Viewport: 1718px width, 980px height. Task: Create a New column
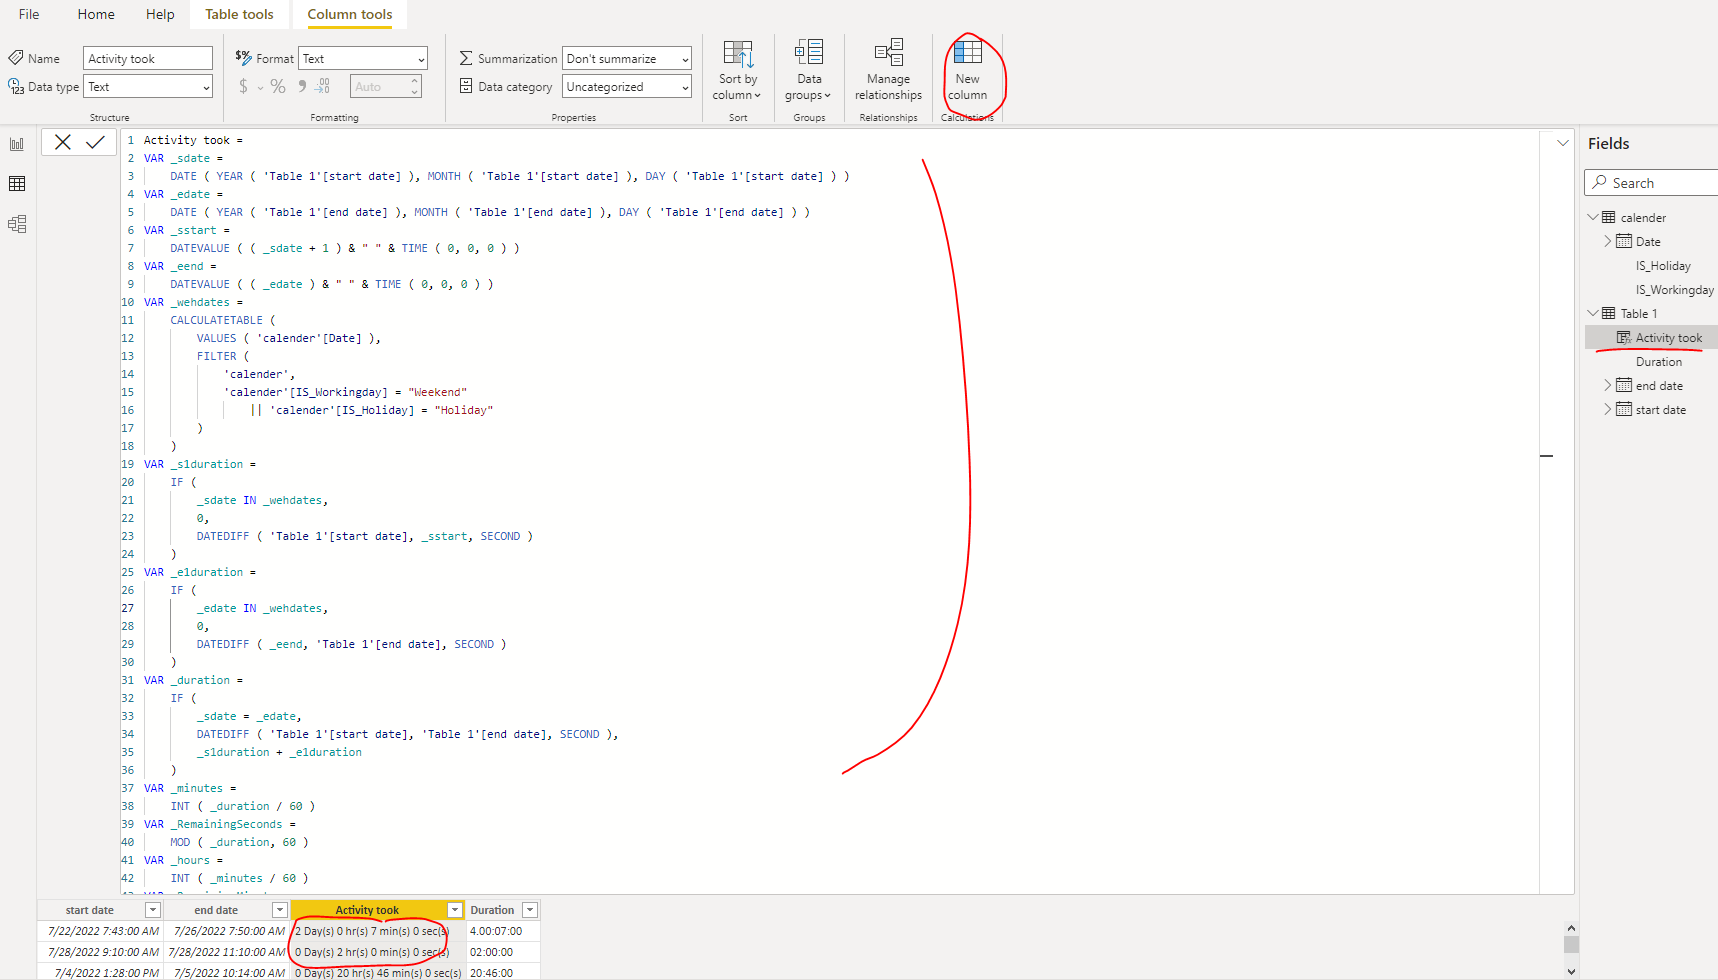click(x=968, y=69)
